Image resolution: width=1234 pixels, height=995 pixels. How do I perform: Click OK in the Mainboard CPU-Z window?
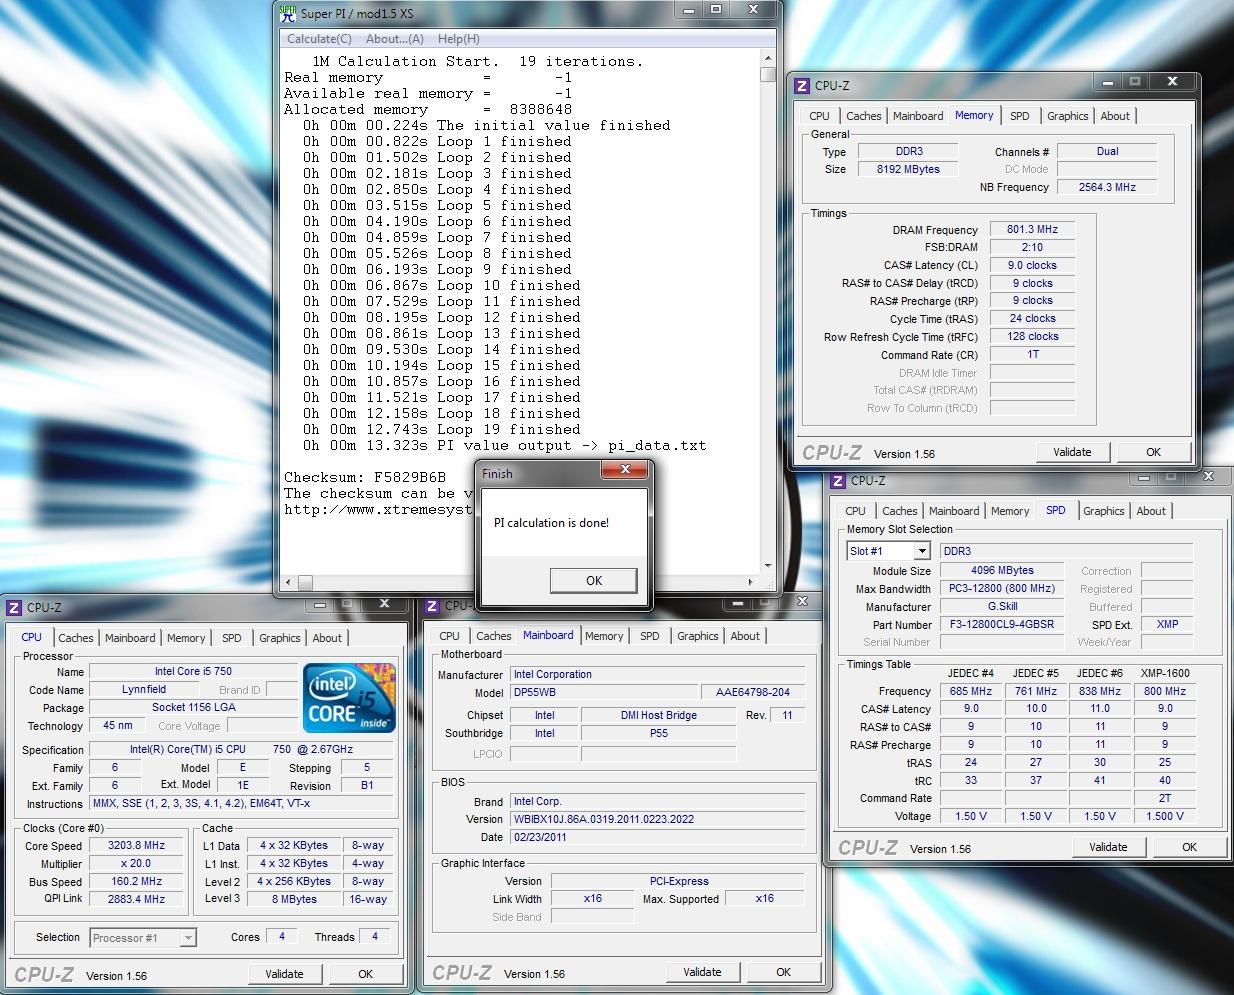783,972
